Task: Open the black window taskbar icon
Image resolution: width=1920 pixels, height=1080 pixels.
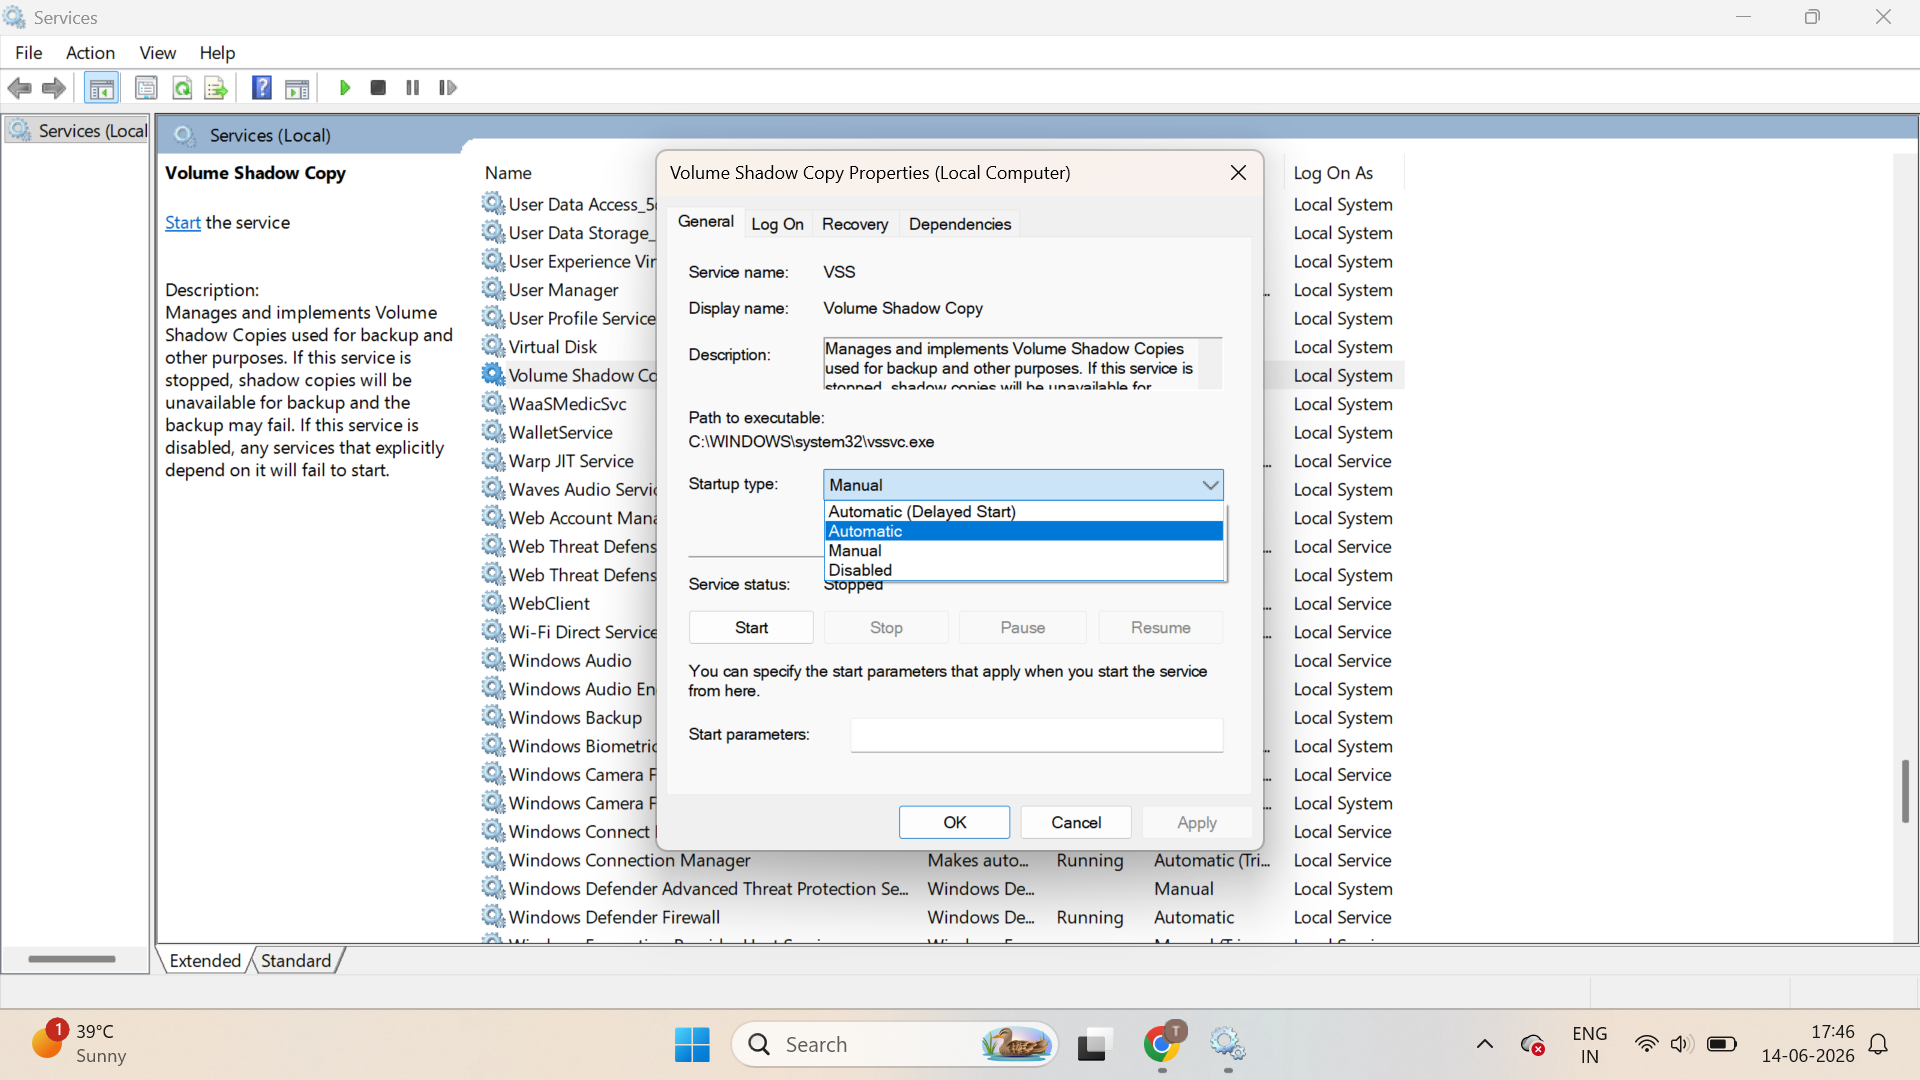Action: tap(1094, 1044)
